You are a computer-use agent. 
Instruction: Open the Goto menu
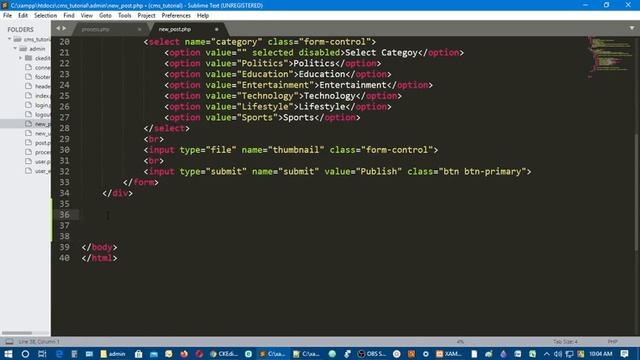105,16
